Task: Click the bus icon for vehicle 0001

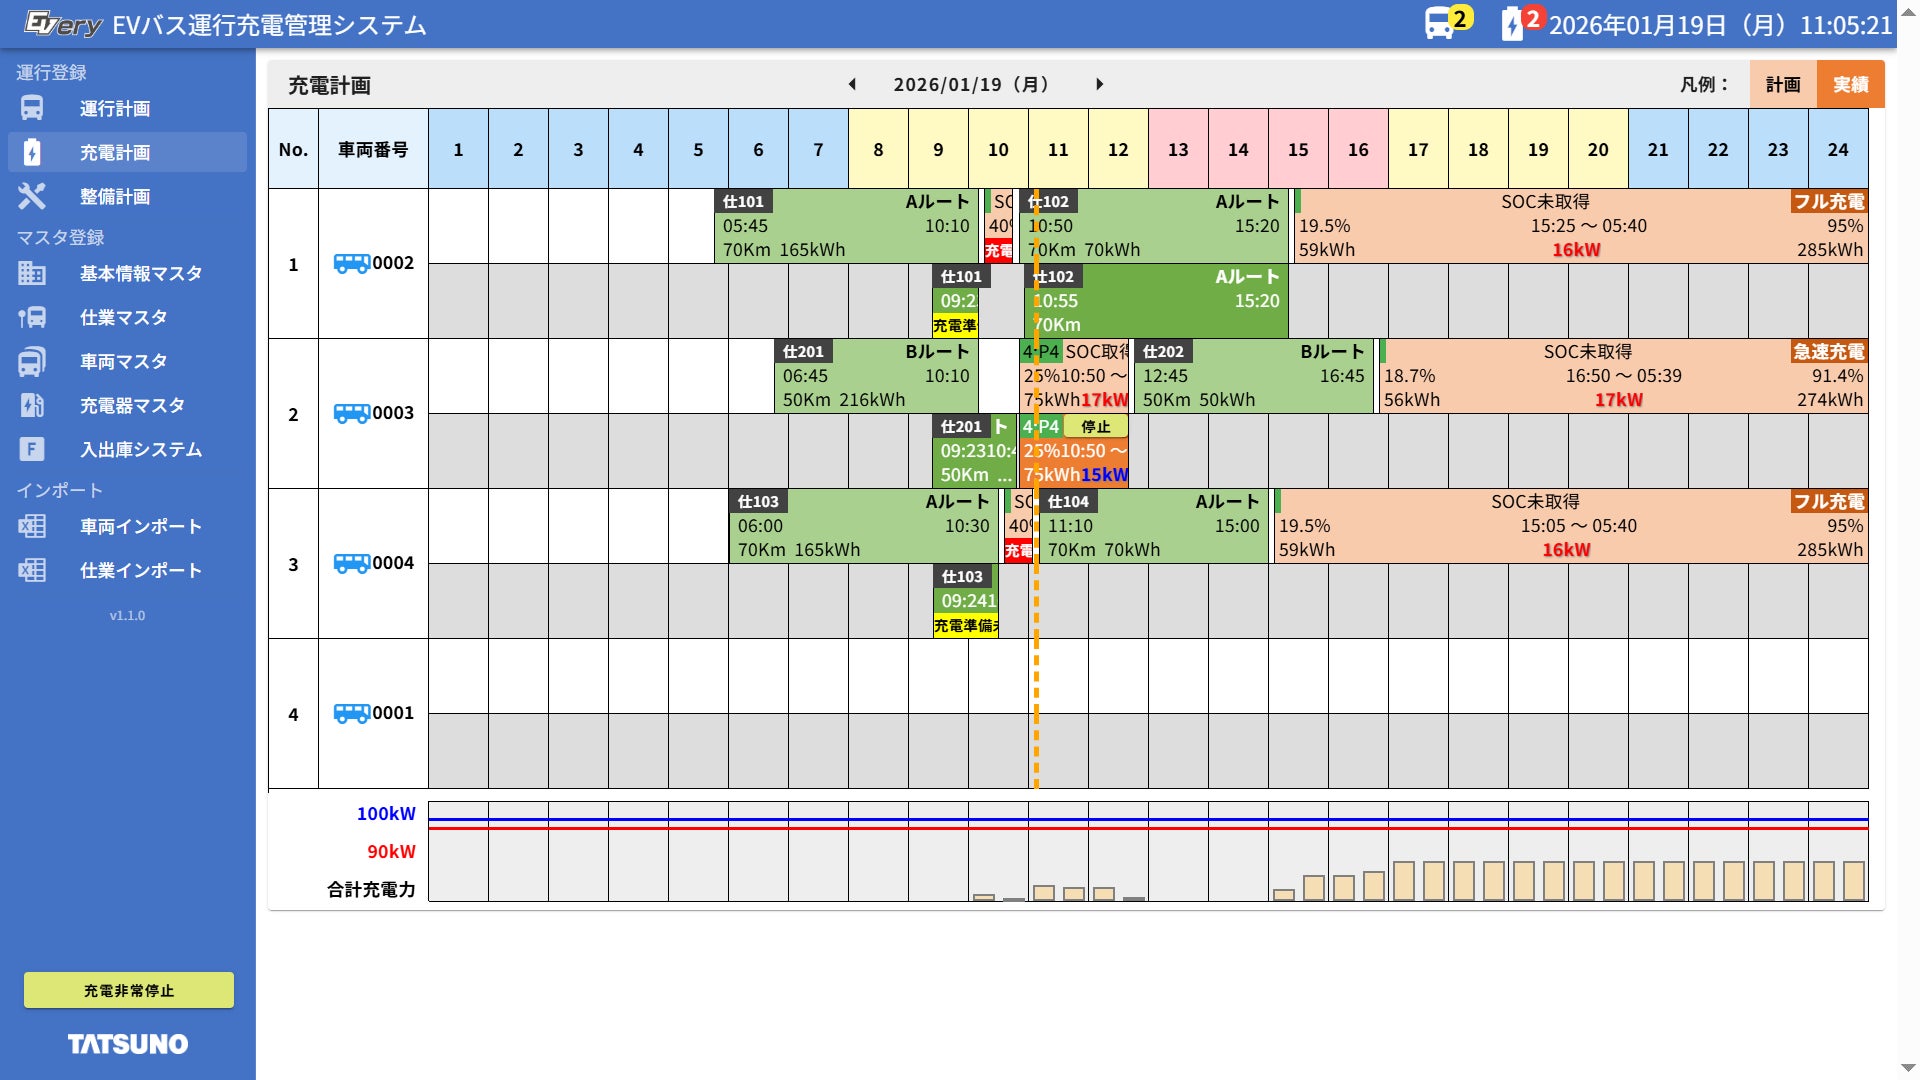Action: pos(351,713)
